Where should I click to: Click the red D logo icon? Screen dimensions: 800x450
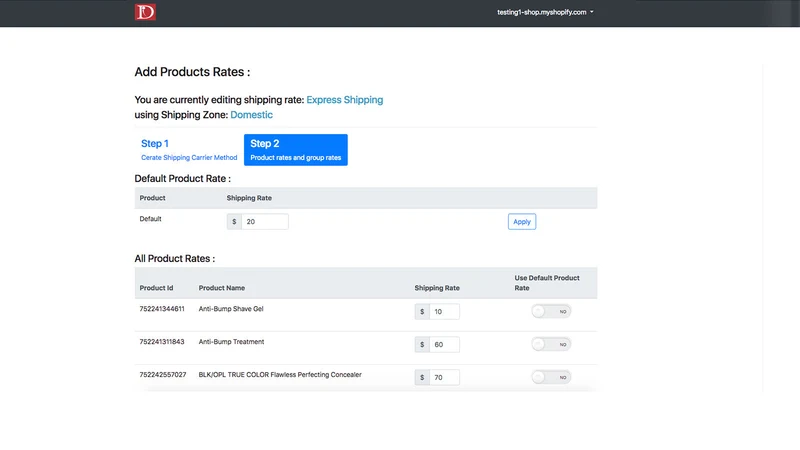(145, 12)
